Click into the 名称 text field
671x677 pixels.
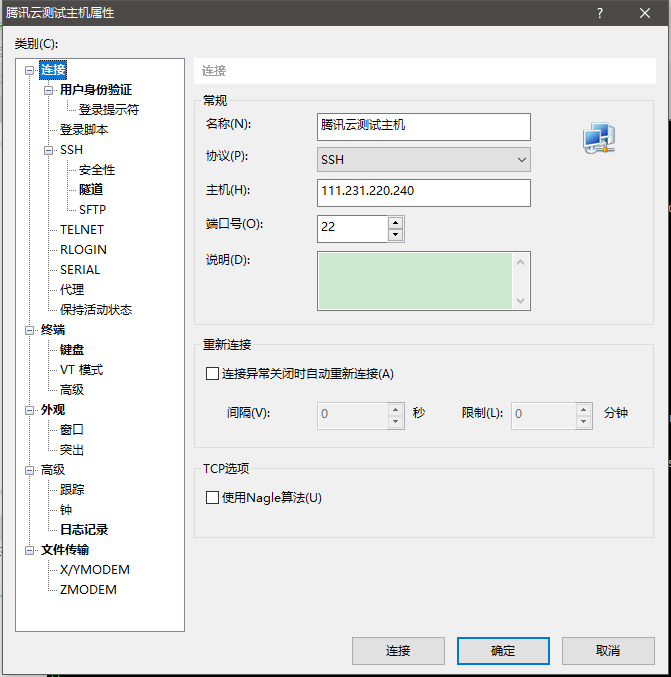coord(424,127)
